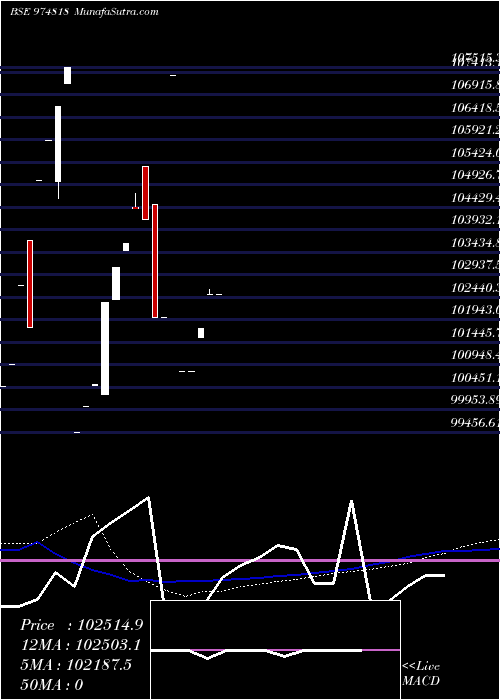This screenshot has height=700, width=500.
Task: Click the 103434 price level label
Action: coord(475,242)
